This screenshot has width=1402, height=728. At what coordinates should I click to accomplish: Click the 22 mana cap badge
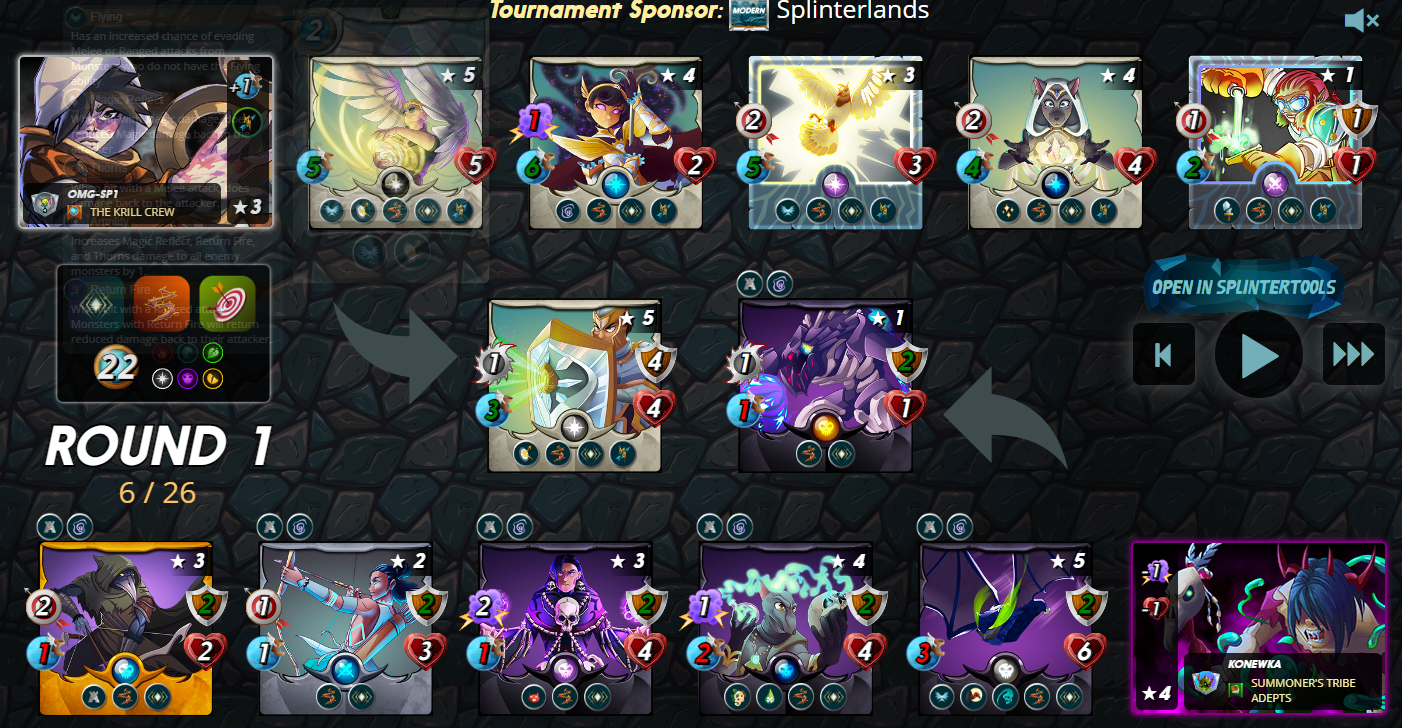[117, 367]
